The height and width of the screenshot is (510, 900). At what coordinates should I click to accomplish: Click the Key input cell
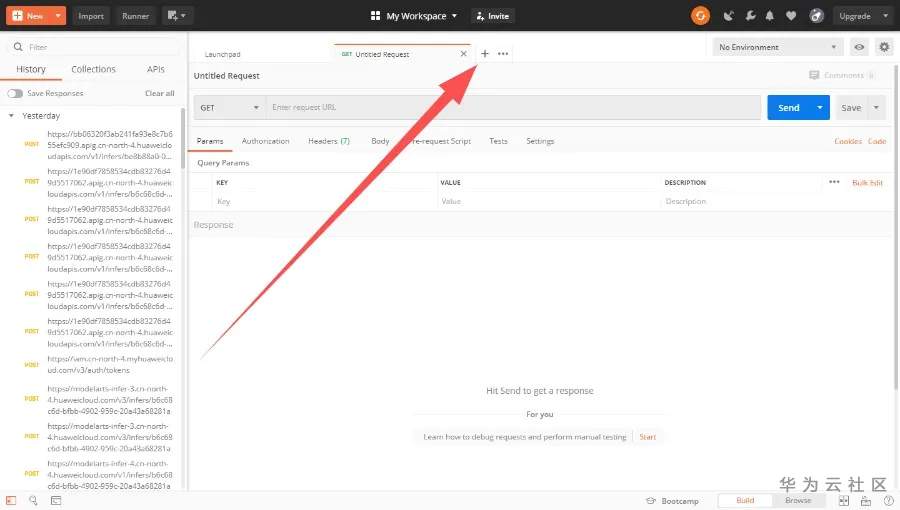(324, 201)
